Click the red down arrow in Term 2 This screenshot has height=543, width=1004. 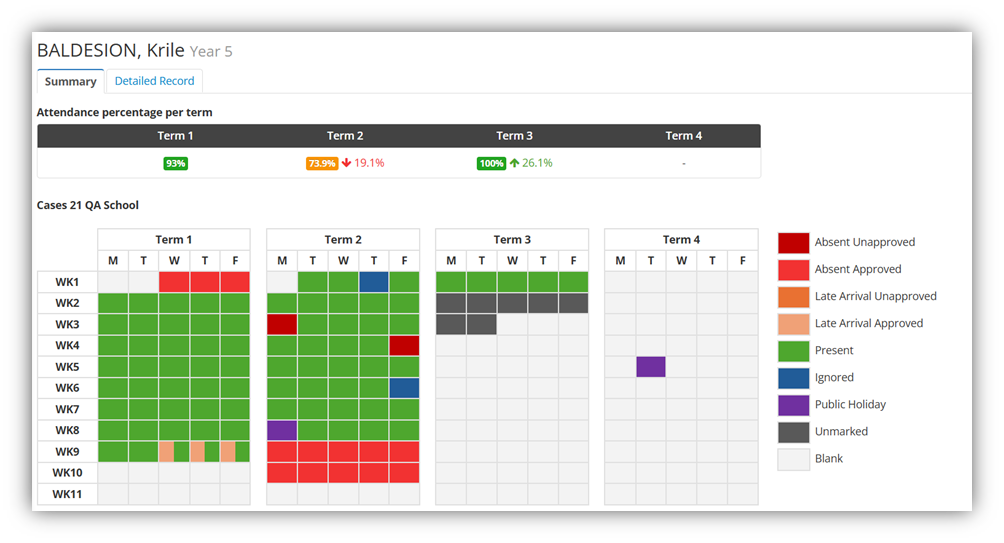point(346,163)
